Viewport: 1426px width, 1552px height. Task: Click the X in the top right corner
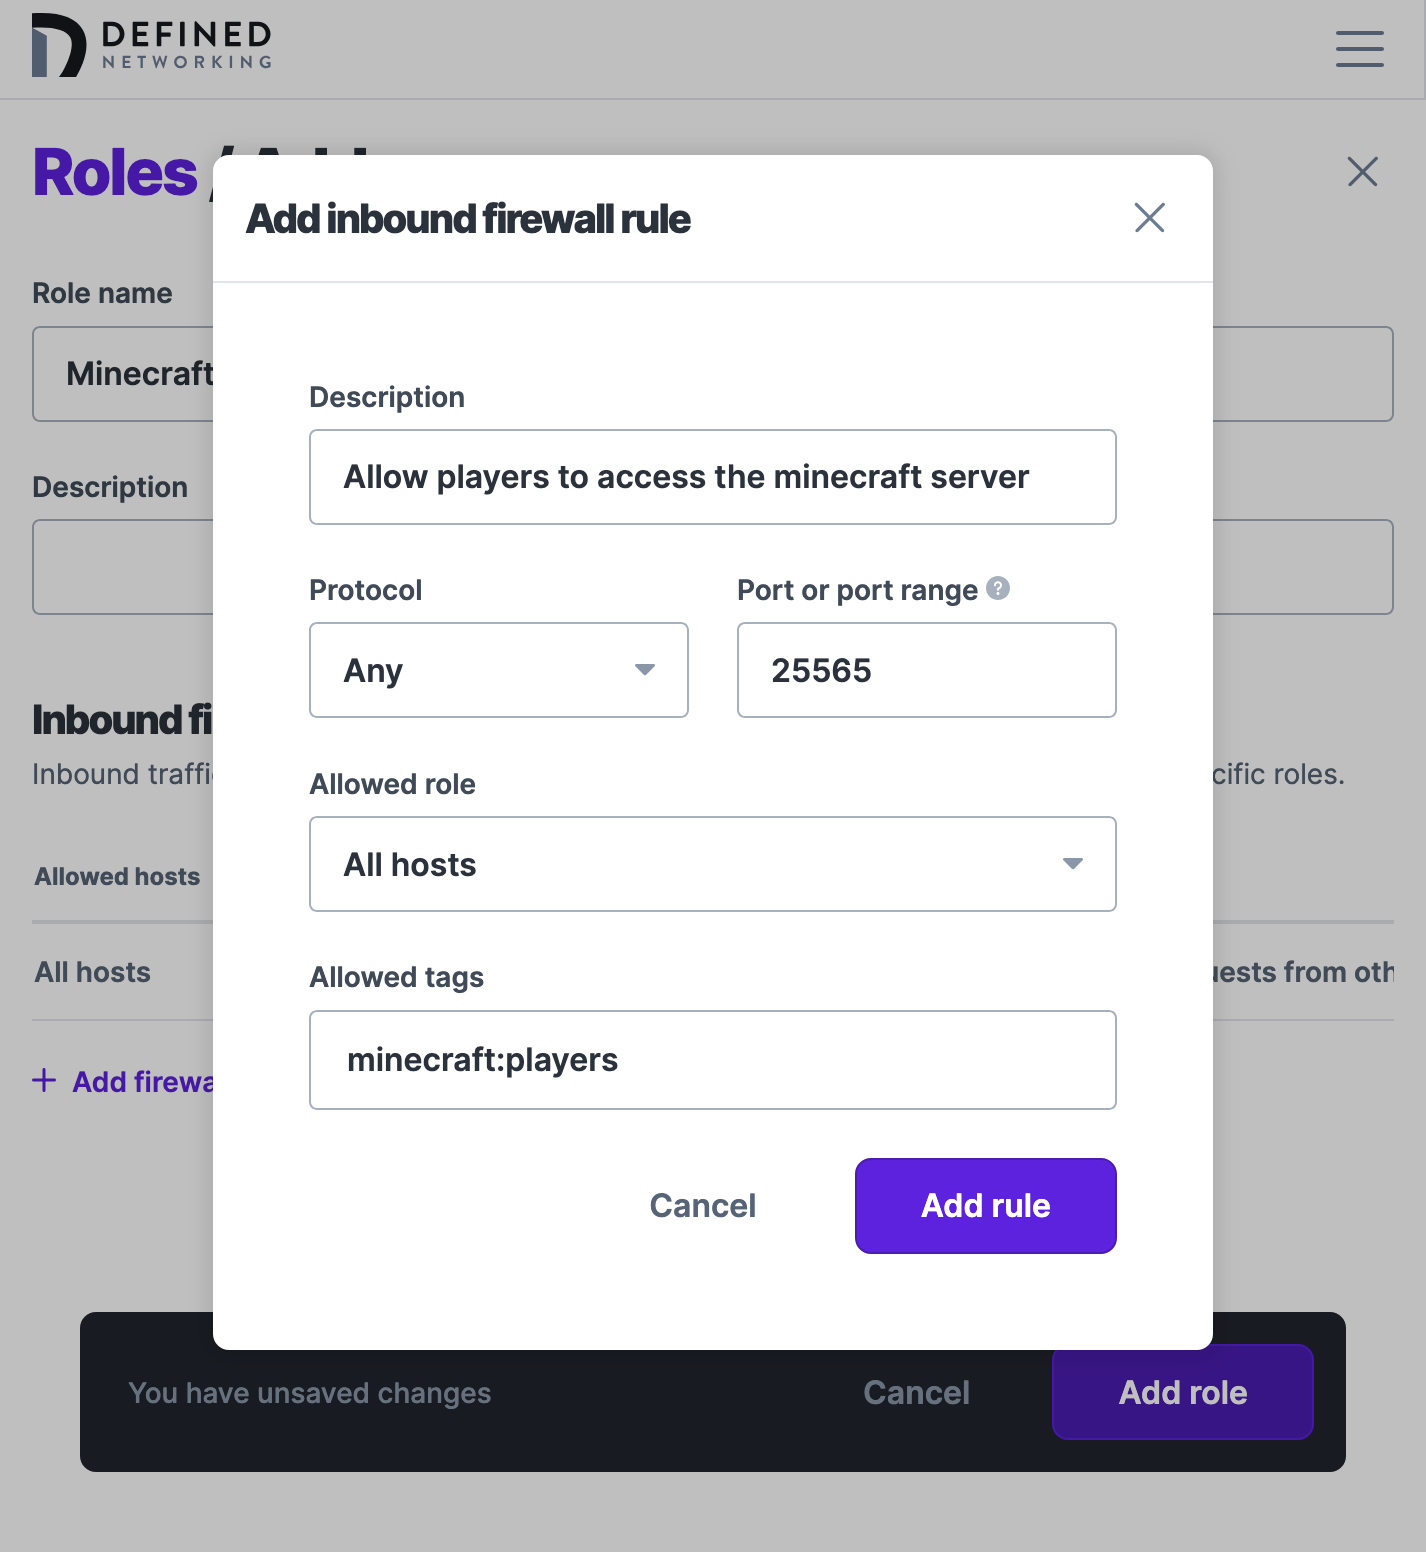(x=1362, y=172)
